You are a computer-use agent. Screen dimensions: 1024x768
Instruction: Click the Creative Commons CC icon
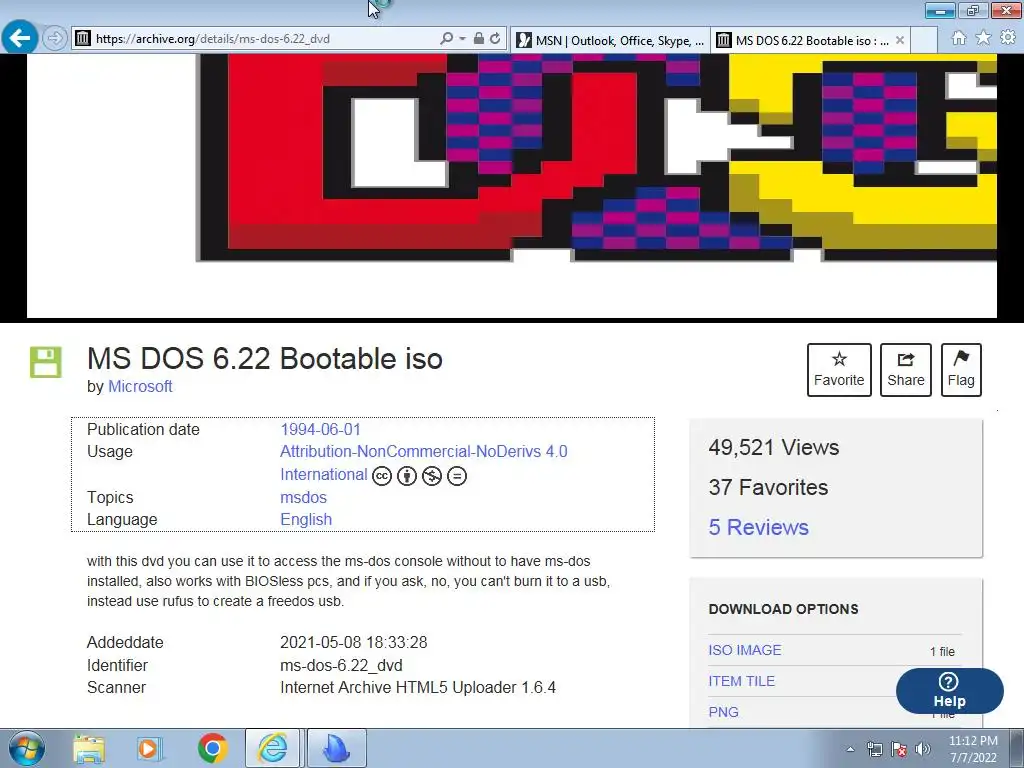[x=382, y=476]
